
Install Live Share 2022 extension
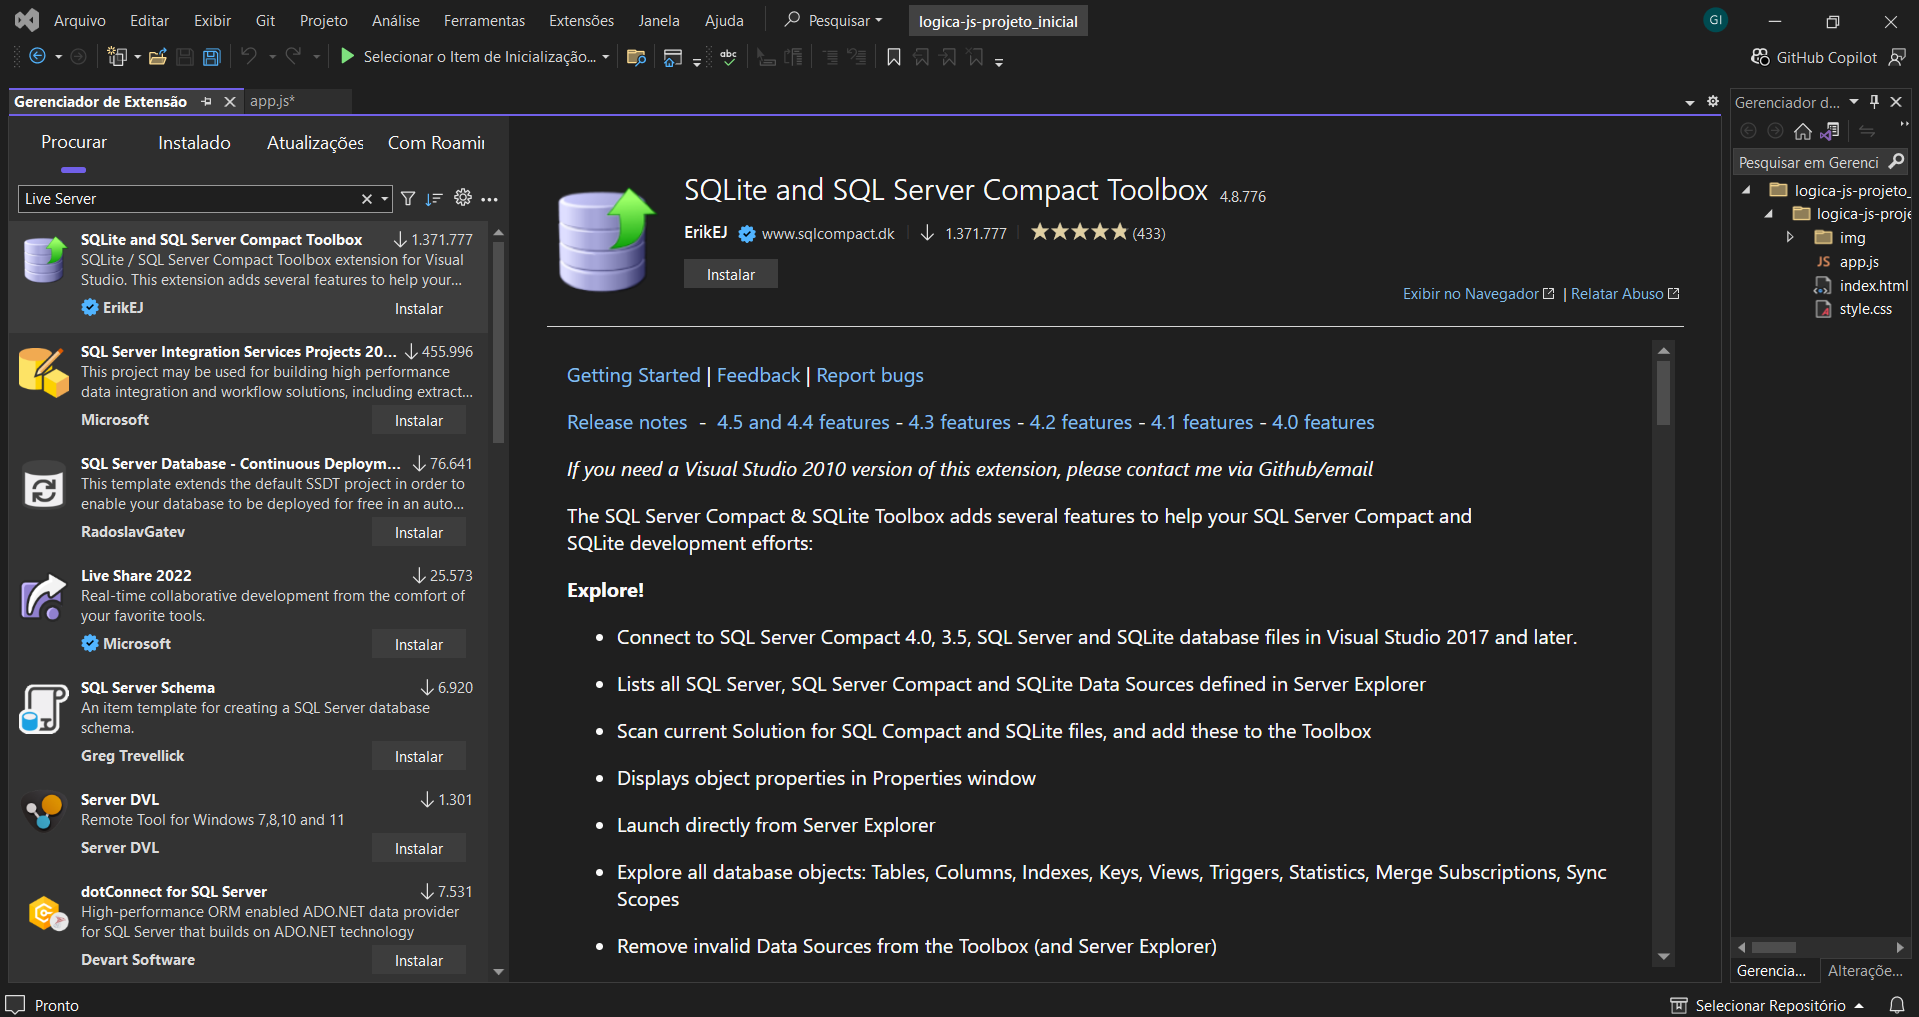point(418,645)
